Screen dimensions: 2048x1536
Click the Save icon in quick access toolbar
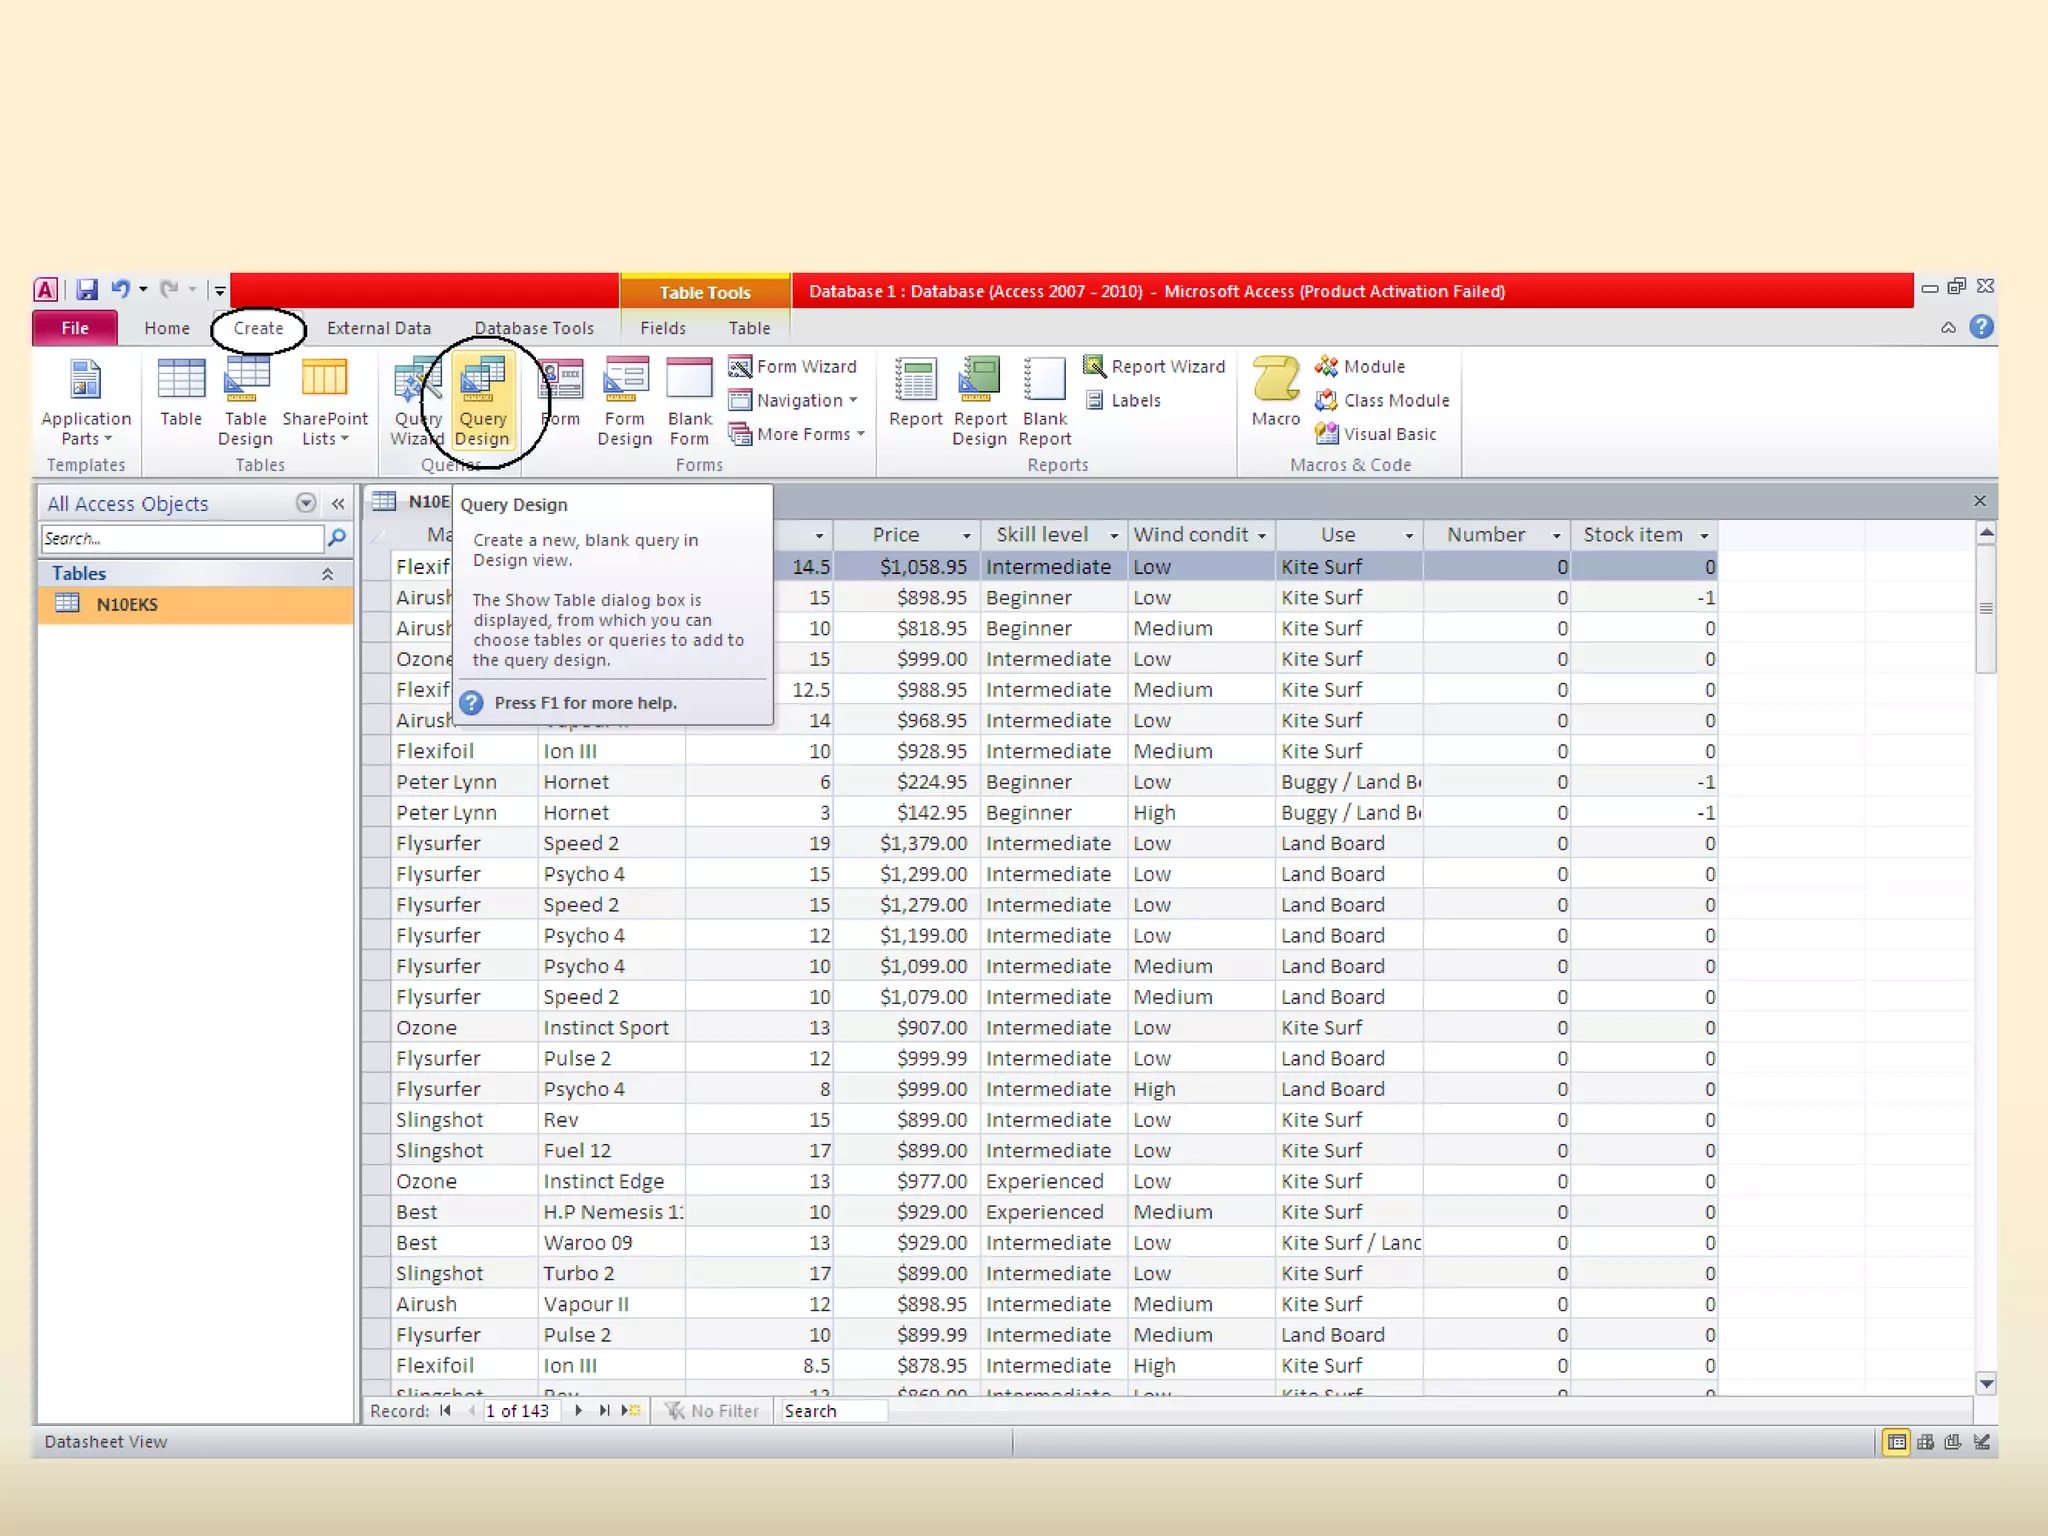coord(87,290)
